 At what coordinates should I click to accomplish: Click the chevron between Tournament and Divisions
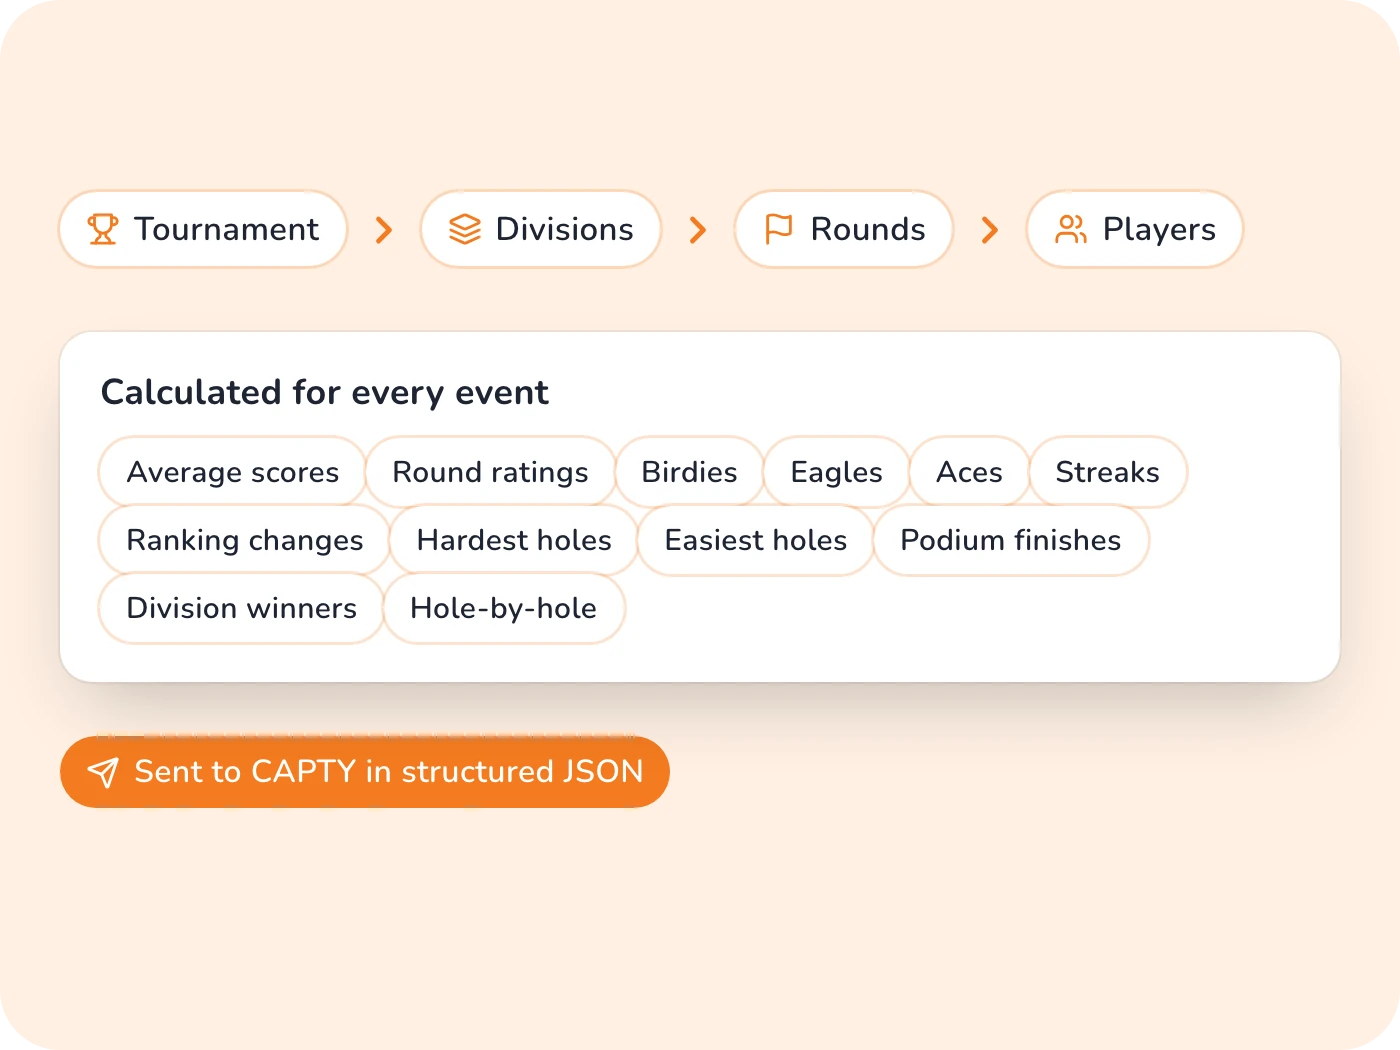coord(384,230)
